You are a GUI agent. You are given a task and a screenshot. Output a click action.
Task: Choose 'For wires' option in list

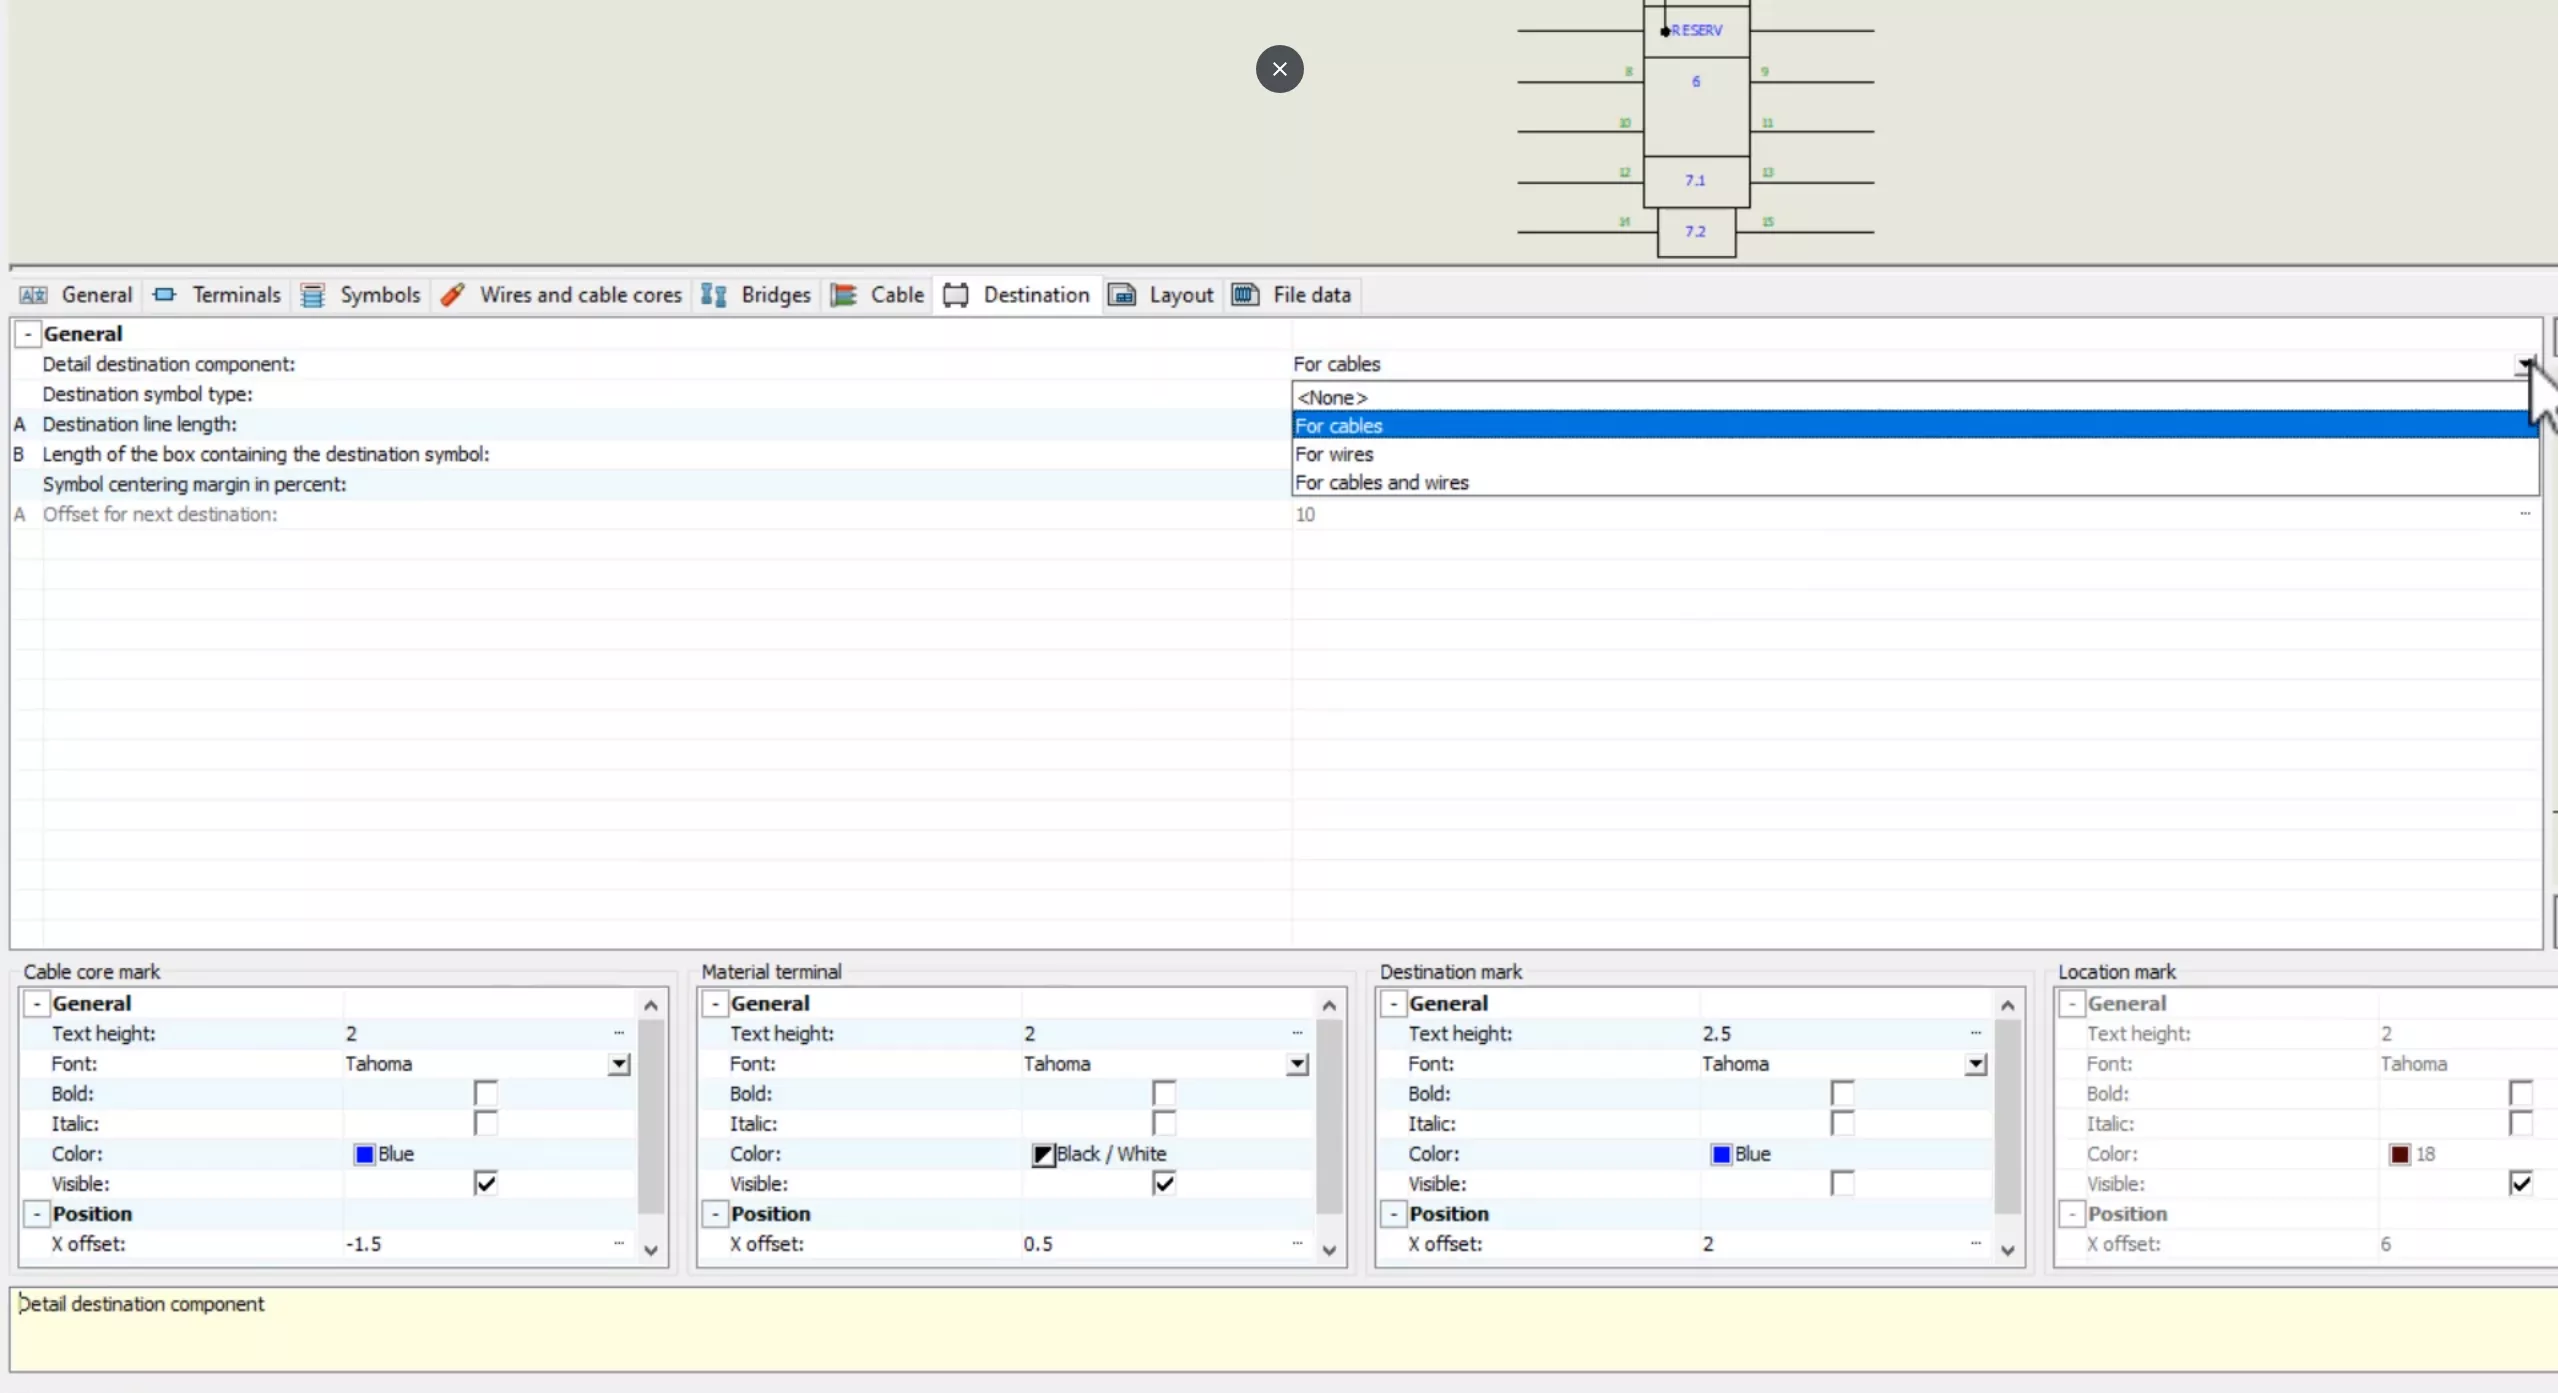1914,454
